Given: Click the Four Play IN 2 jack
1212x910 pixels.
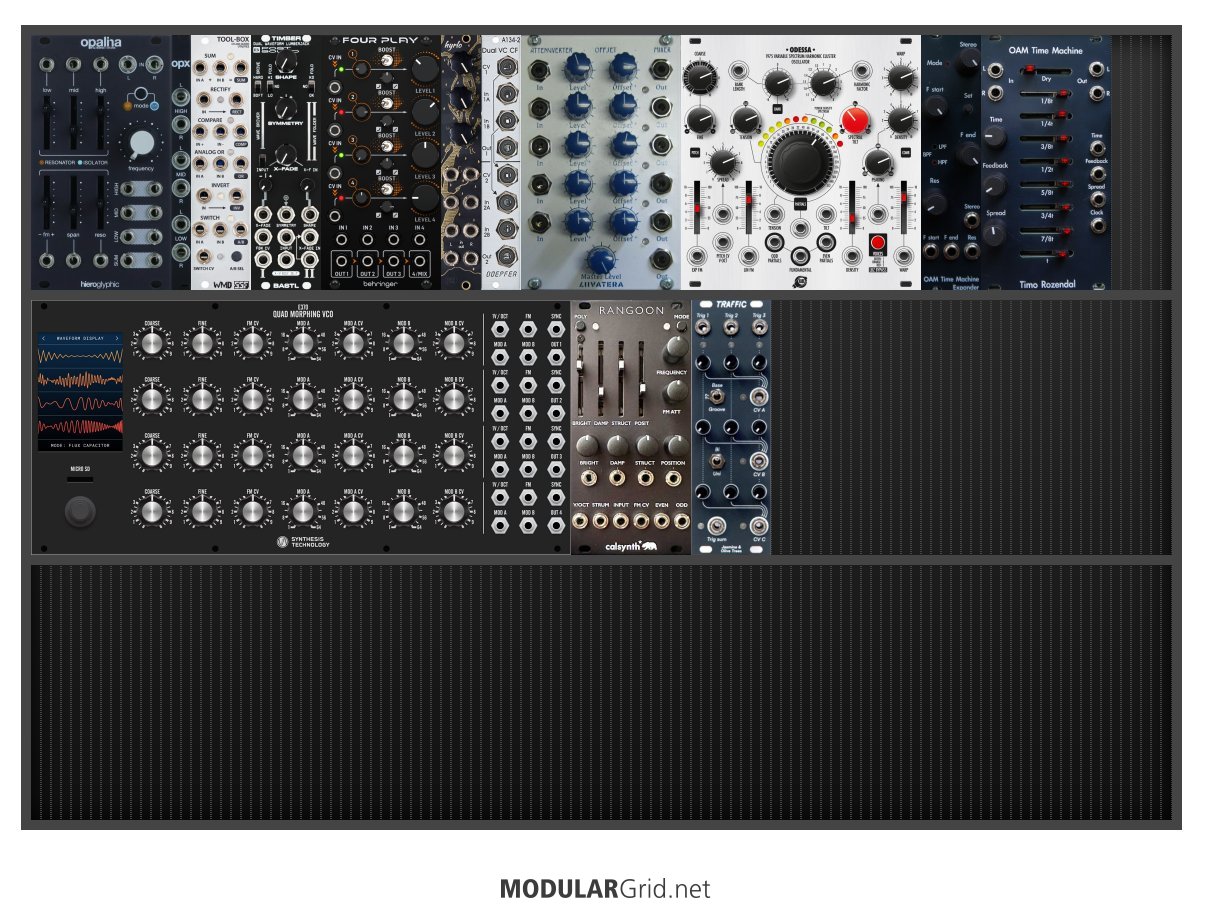Looking at the screenshot, I should pos(369,240).
